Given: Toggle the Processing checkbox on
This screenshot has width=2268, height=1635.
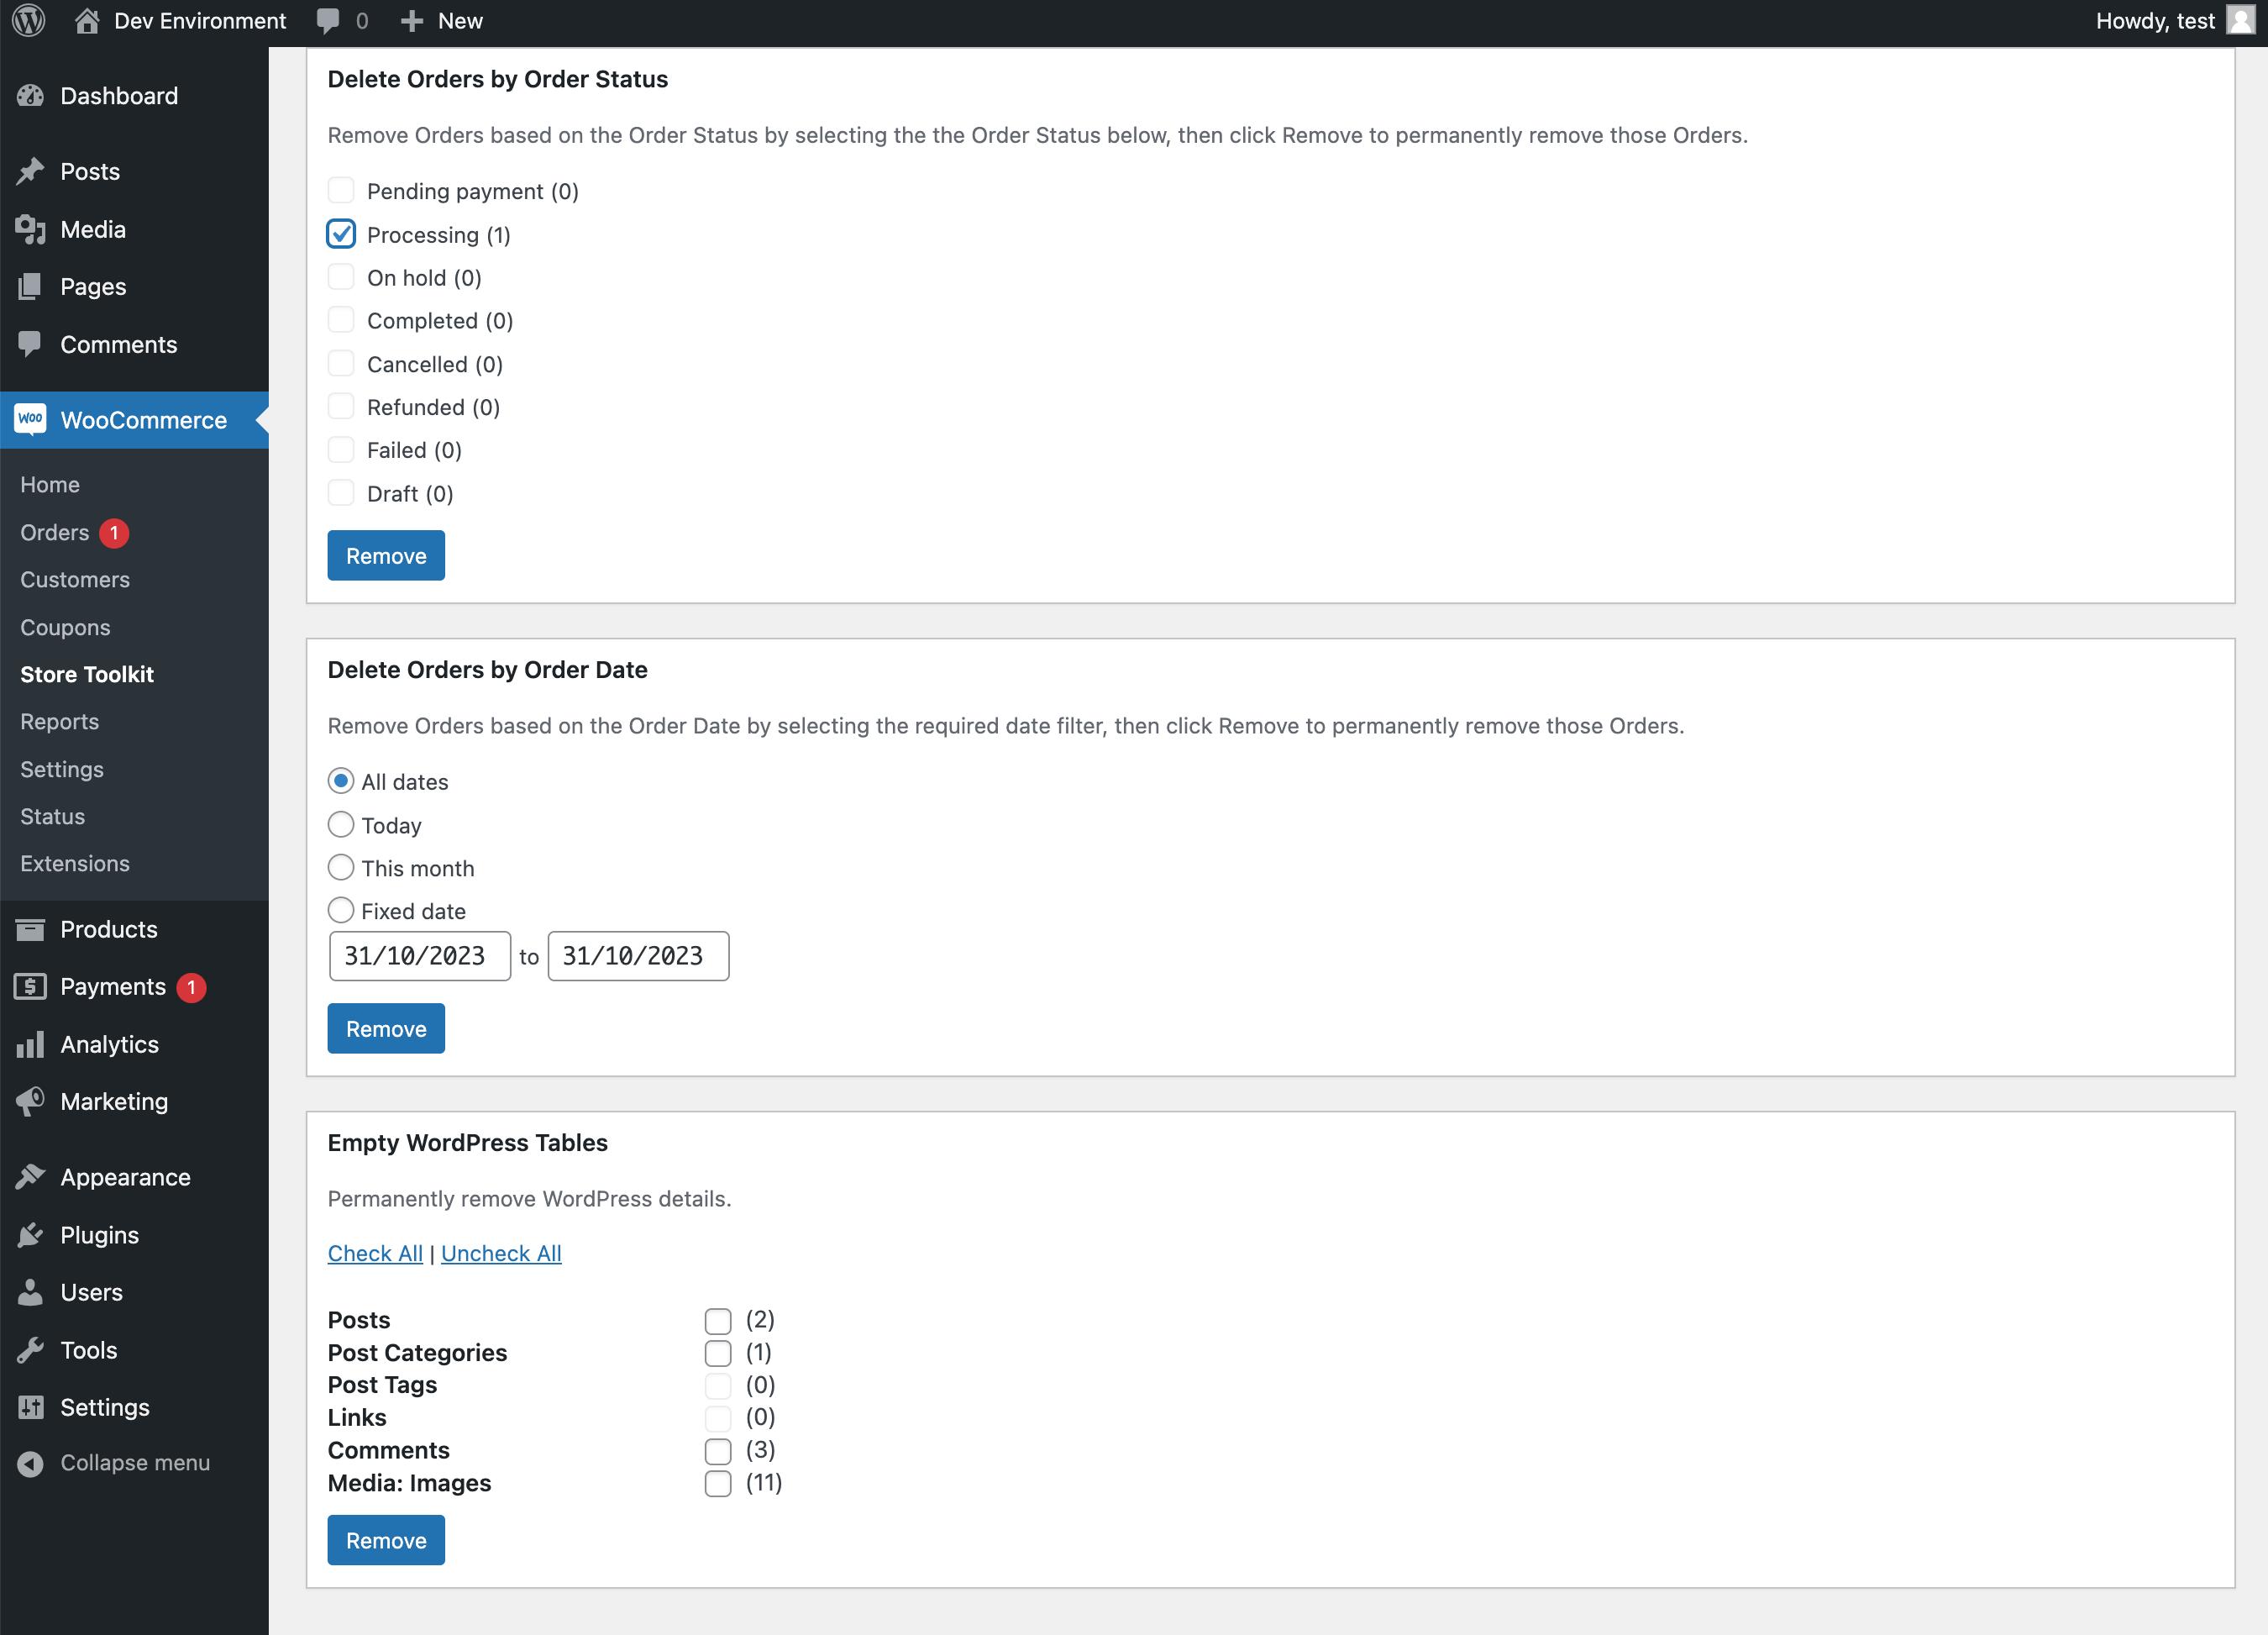Looking at the screenshot, I should click(x=340, y=233).
